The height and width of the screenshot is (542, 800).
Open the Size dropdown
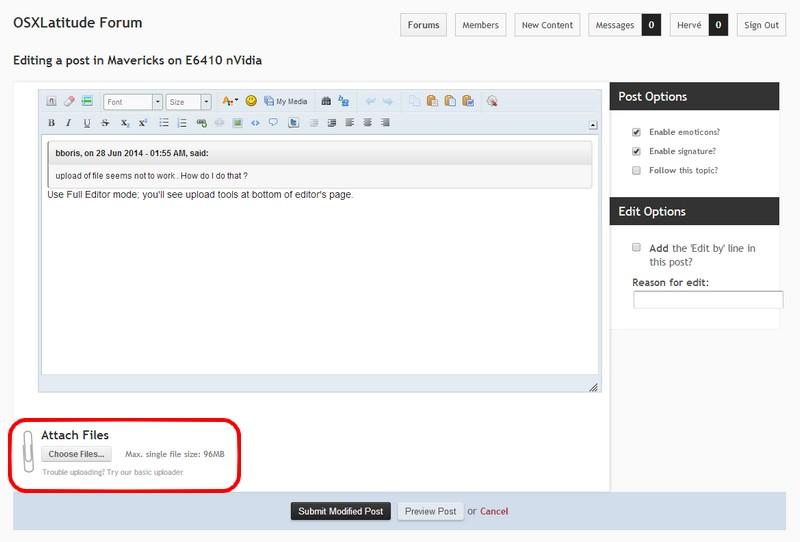coord(188,102)
